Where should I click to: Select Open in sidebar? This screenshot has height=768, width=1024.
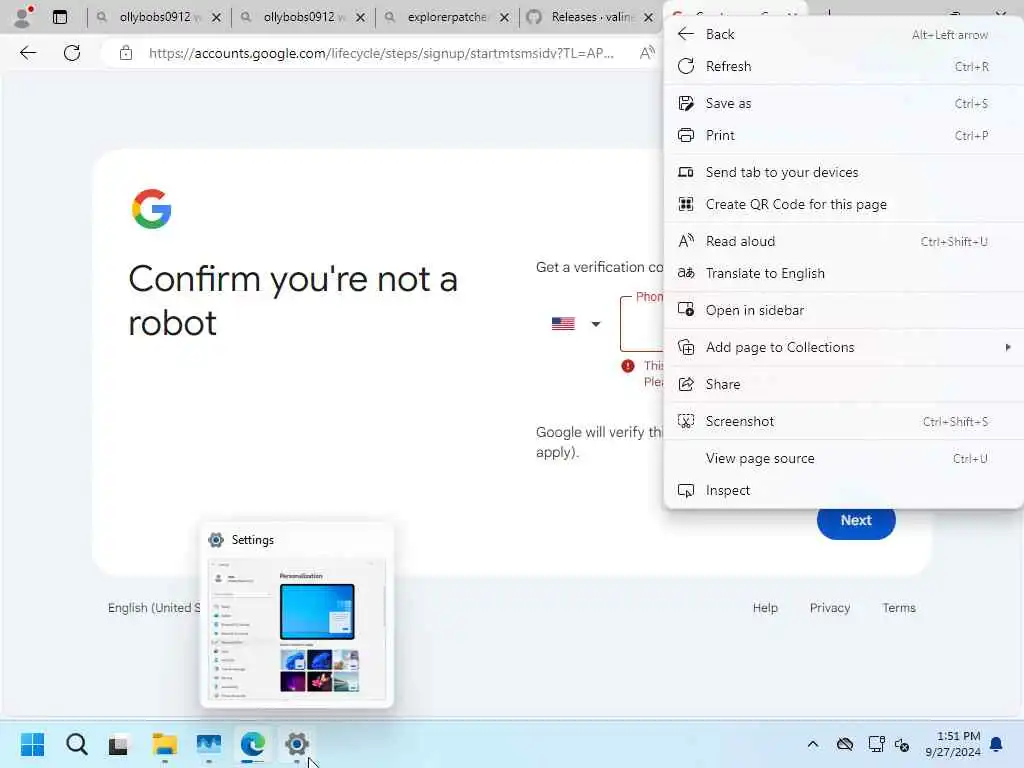pos(843,310)
